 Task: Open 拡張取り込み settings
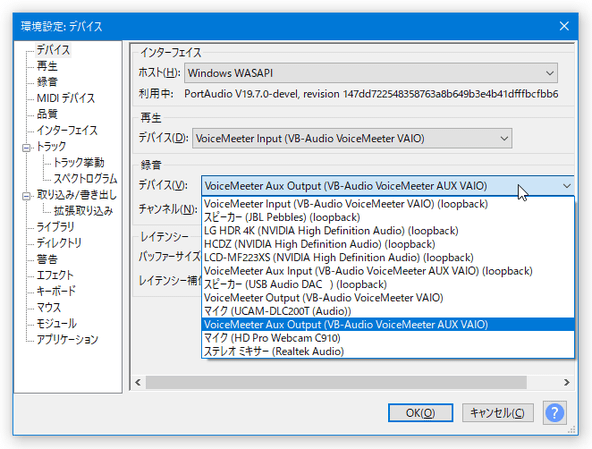[83, 211]
